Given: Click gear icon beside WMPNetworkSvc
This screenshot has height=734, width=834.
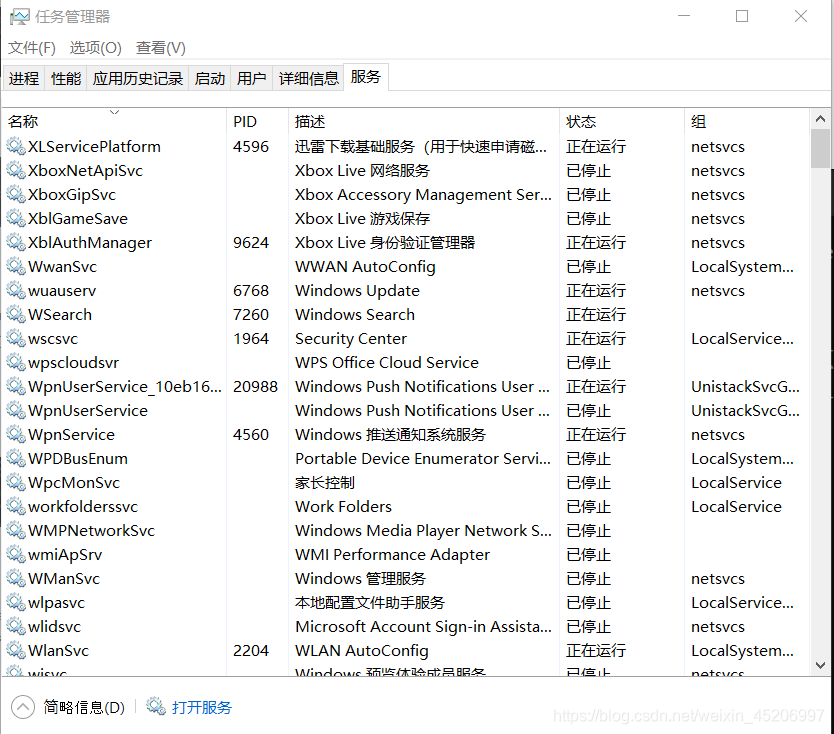Looking at the screenshot, I should (16, 530).
